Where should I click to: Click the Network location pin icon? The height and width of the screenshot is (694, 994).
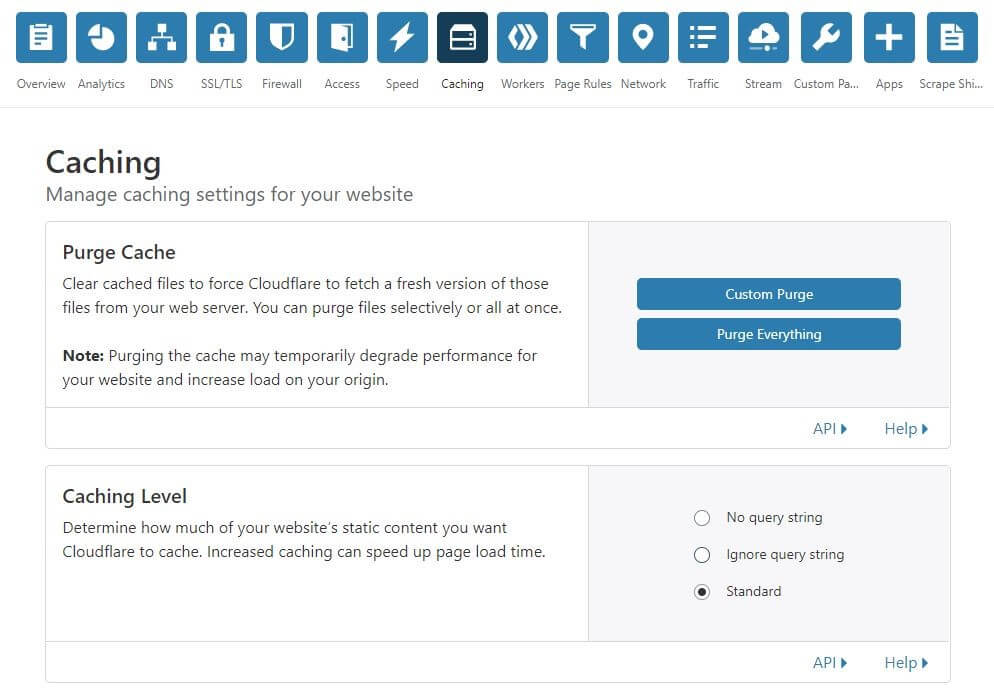pyautogui.click(x=643, y=38)
